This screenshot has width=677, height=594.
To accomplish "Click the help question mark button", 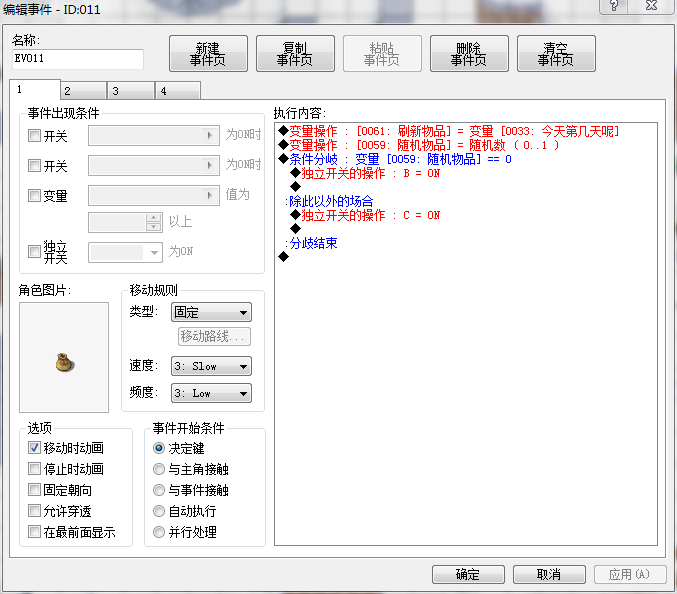I will click(x=614, y=6).
